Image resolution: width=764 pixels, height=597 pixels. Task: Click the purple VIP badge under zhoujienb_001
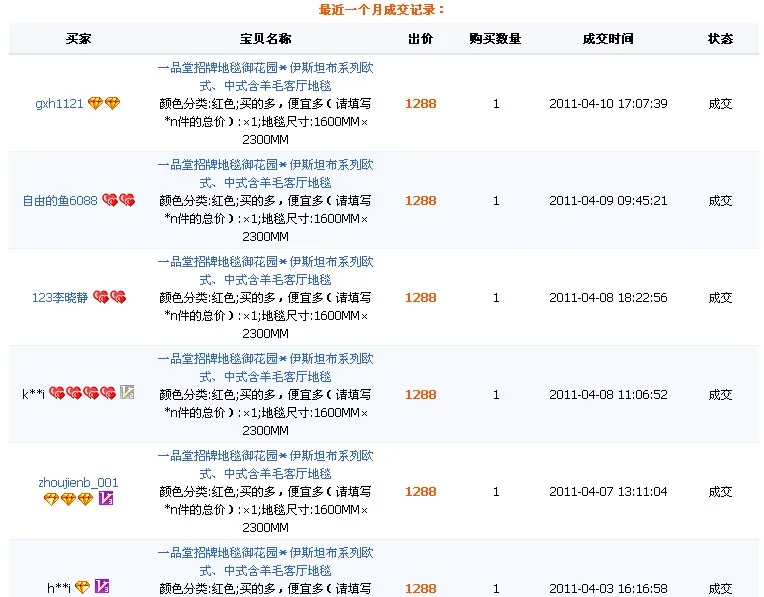coord(106,499)
